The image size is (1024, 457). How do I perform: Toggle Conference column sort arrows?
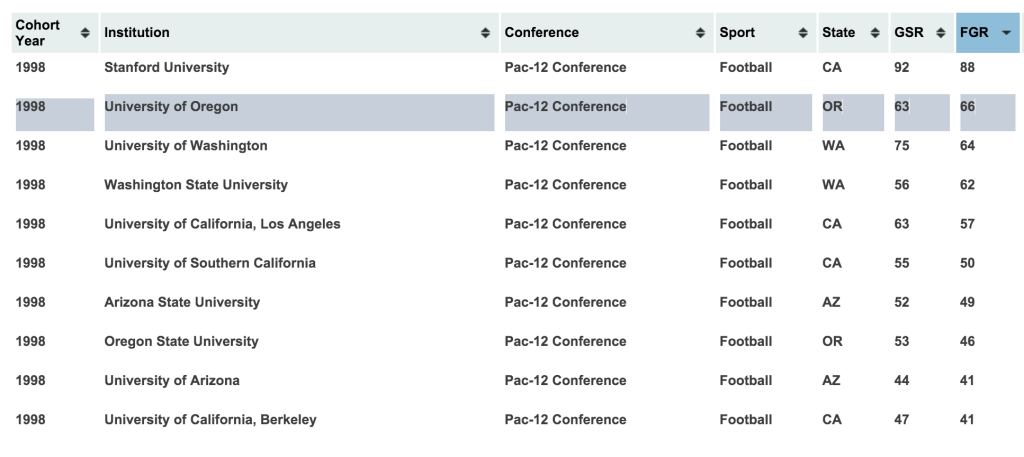700,33
